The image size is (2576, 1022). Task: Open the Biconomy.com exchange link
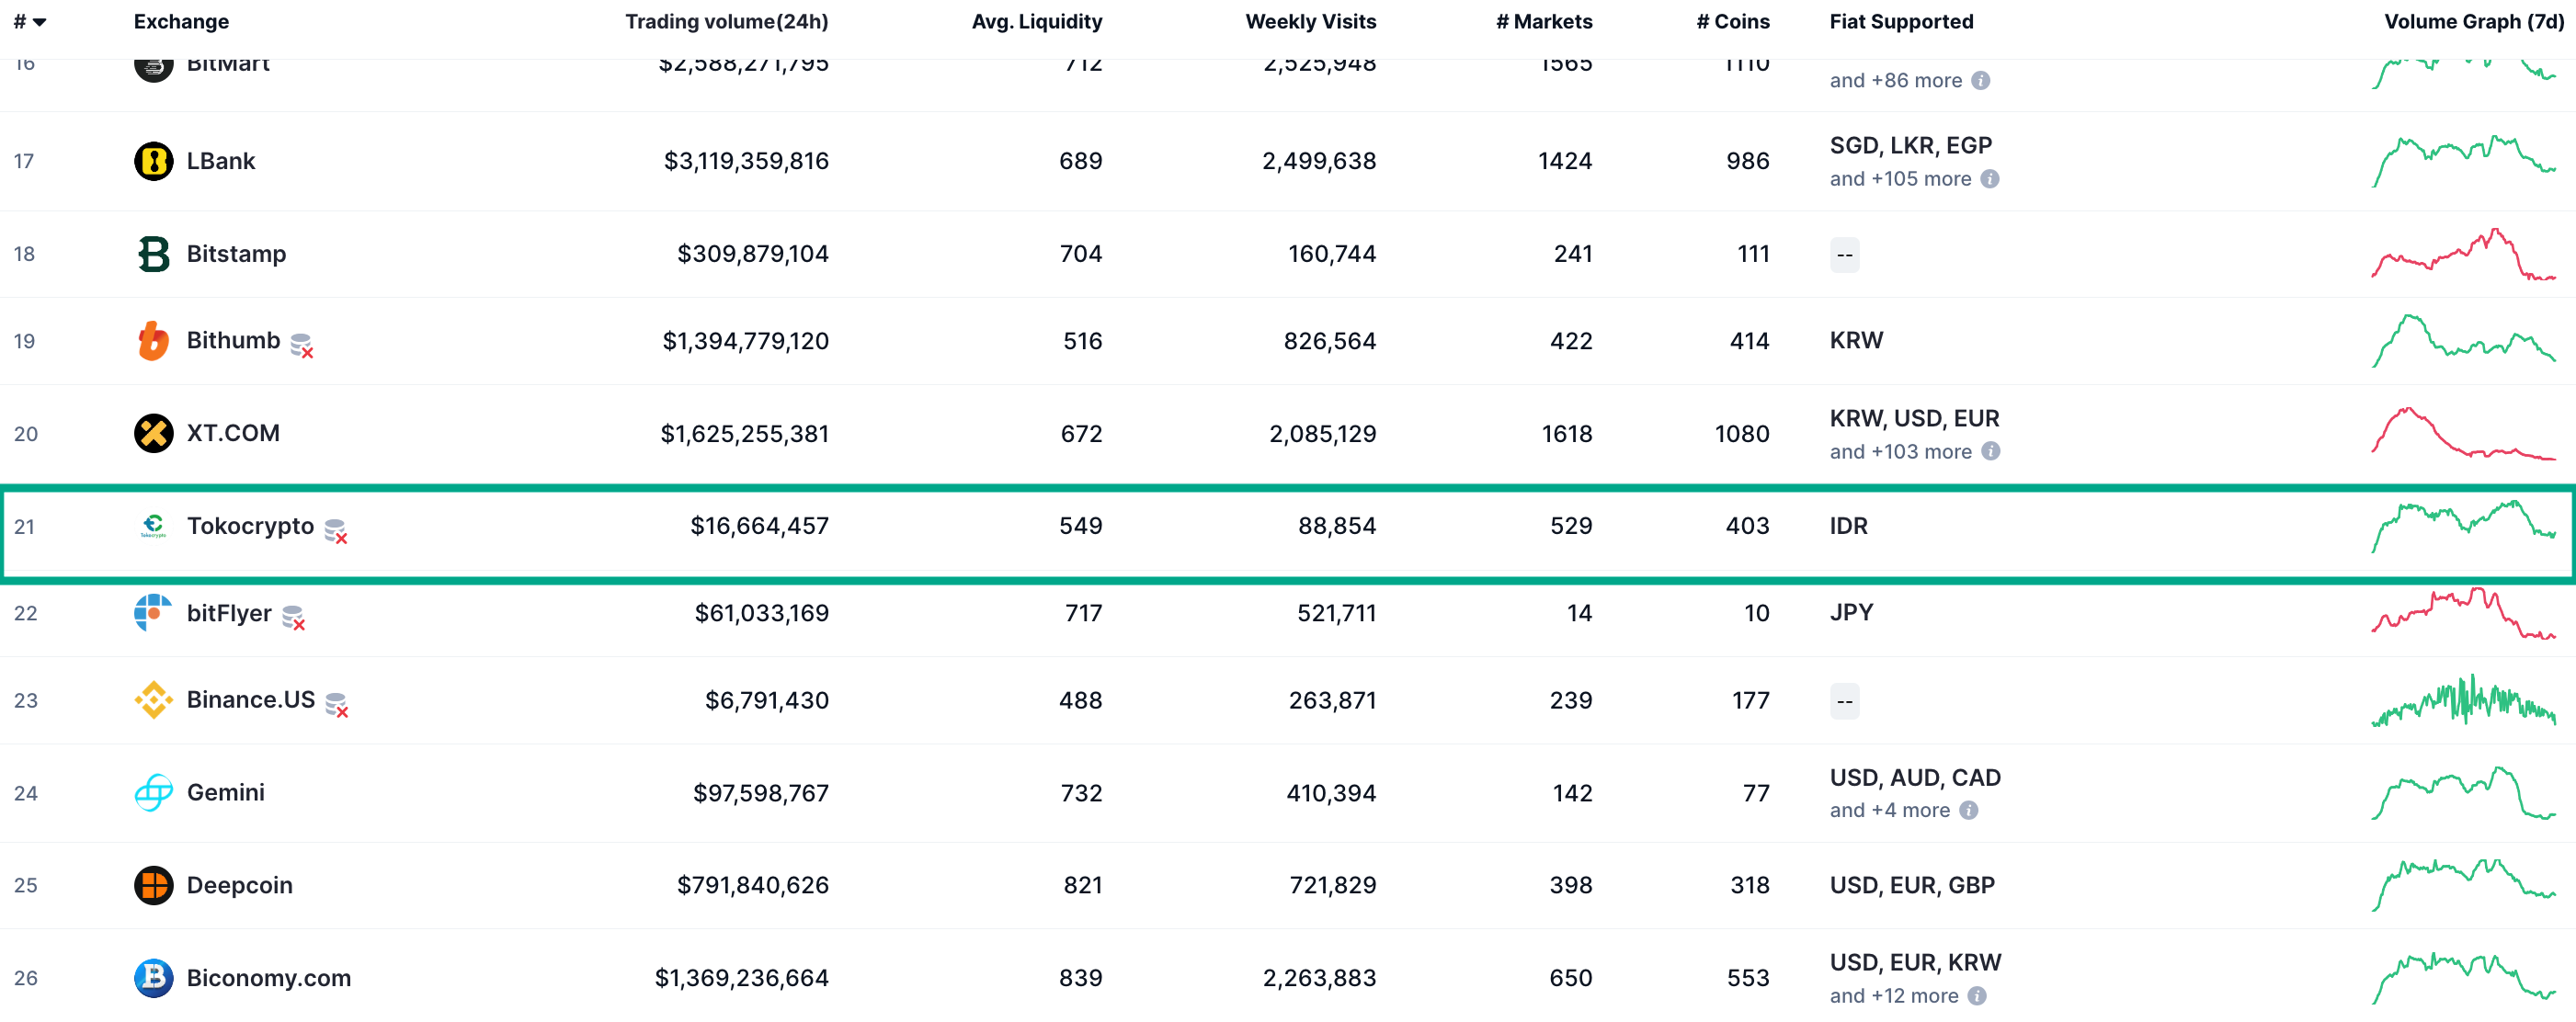click(269, 977)
